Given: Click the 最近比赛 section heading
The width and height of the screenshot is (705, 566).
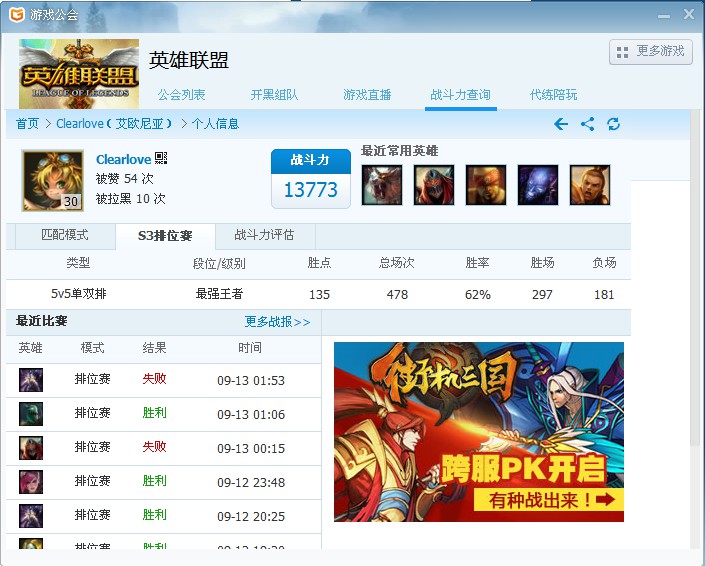Looking at the screenshot, I should coord(41,321).
